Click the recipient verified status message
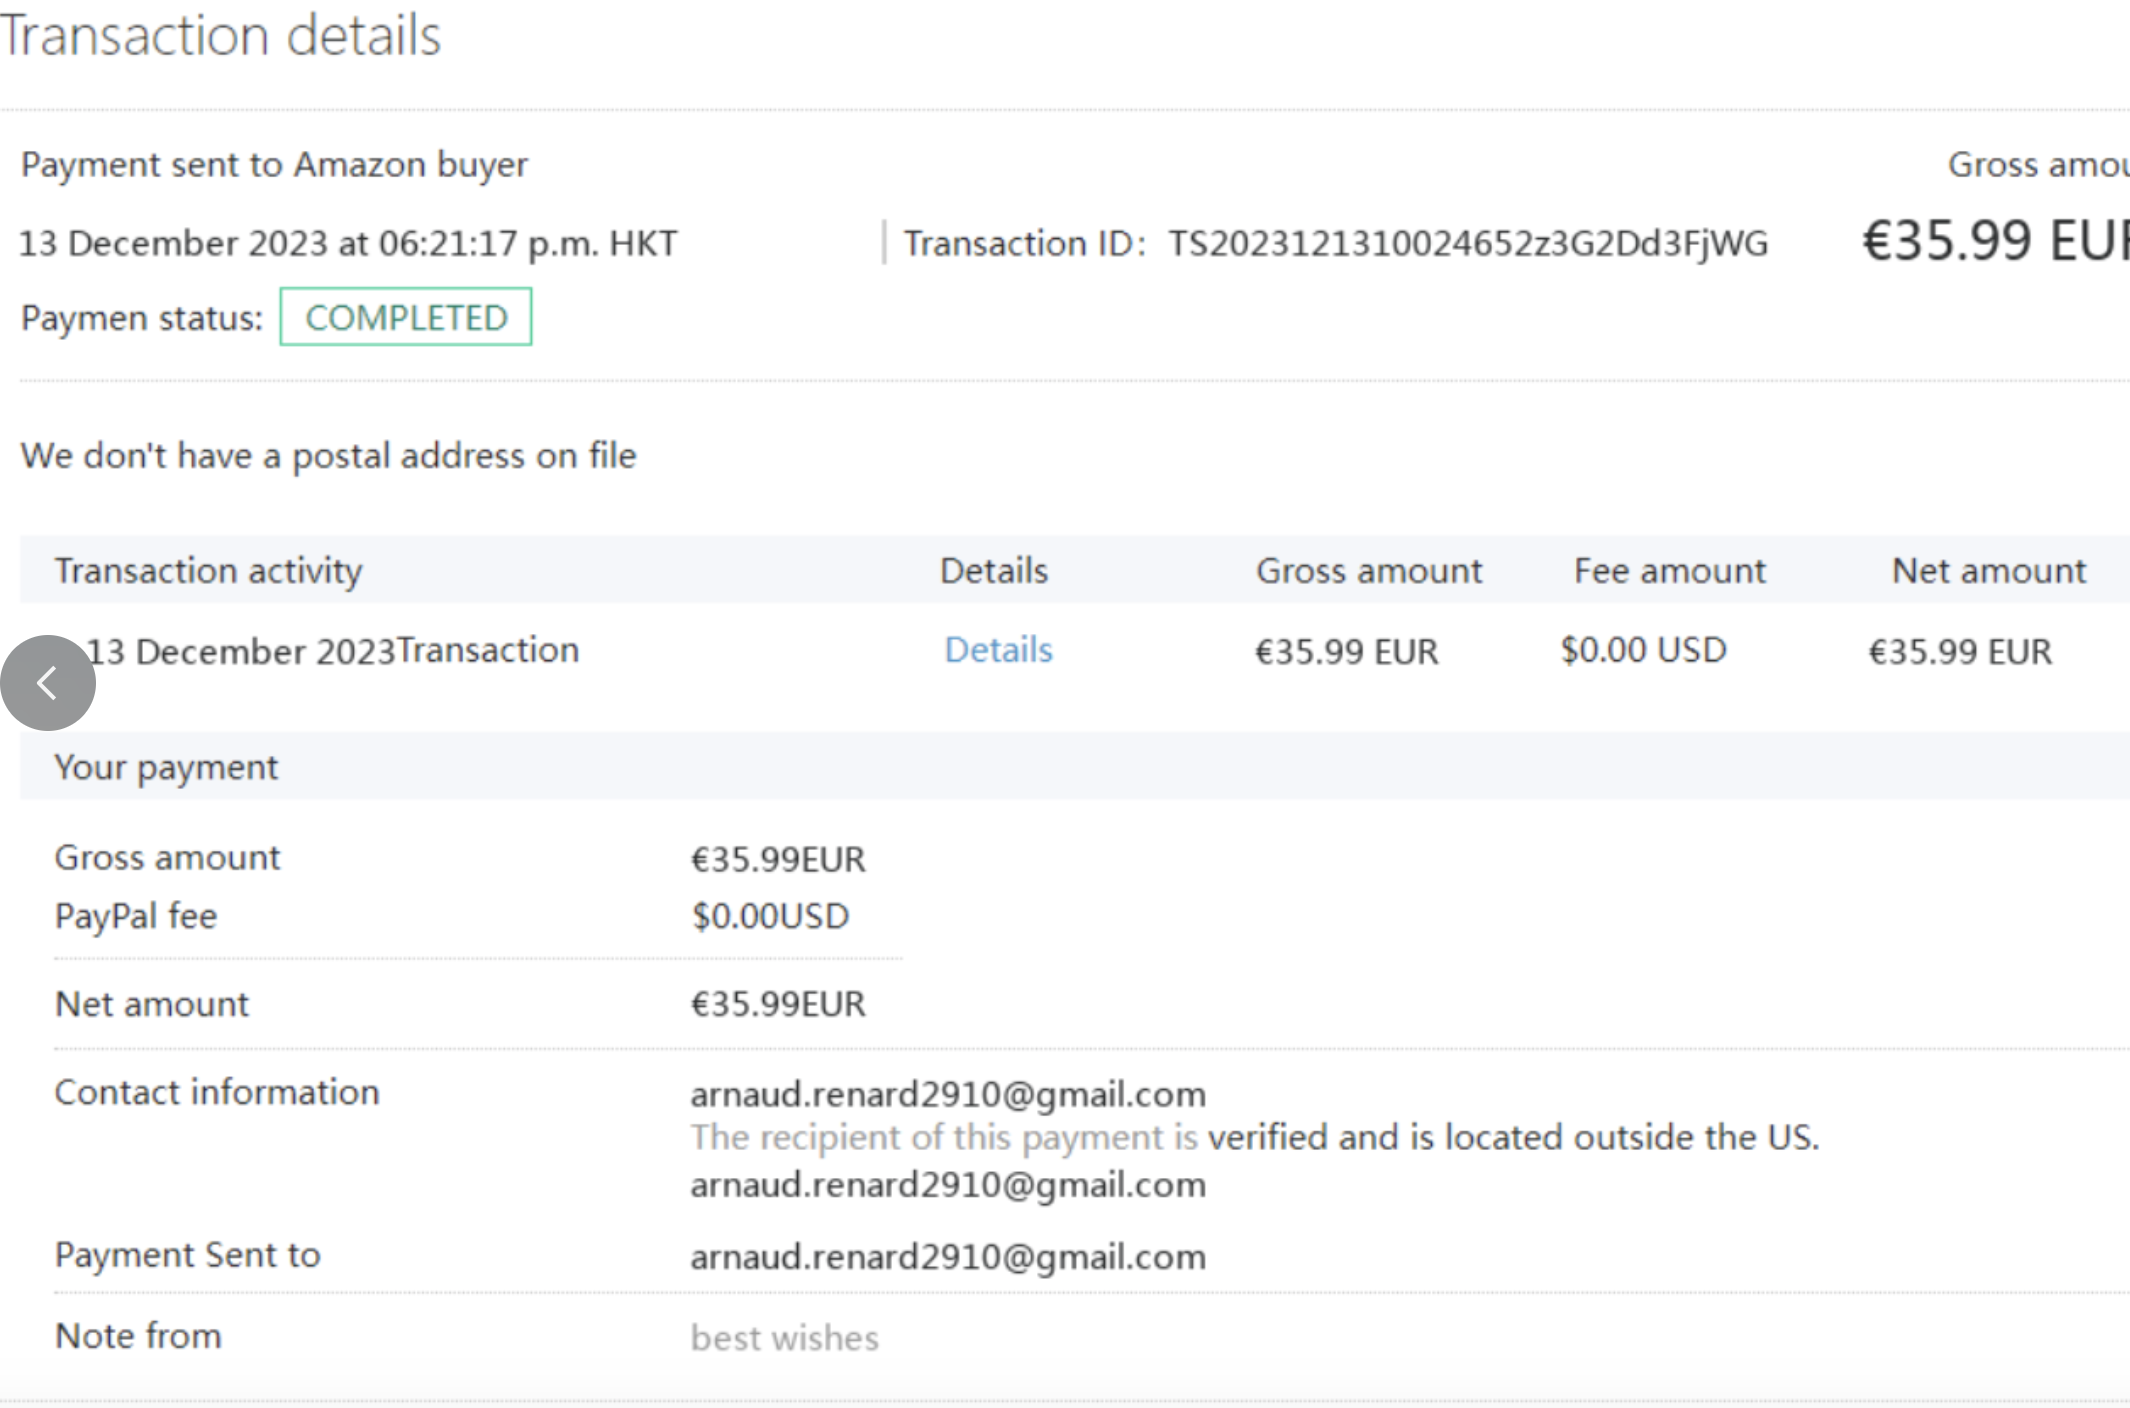The height and width of the screenshot is (1408, 2130). [x=1254, y=1137]
